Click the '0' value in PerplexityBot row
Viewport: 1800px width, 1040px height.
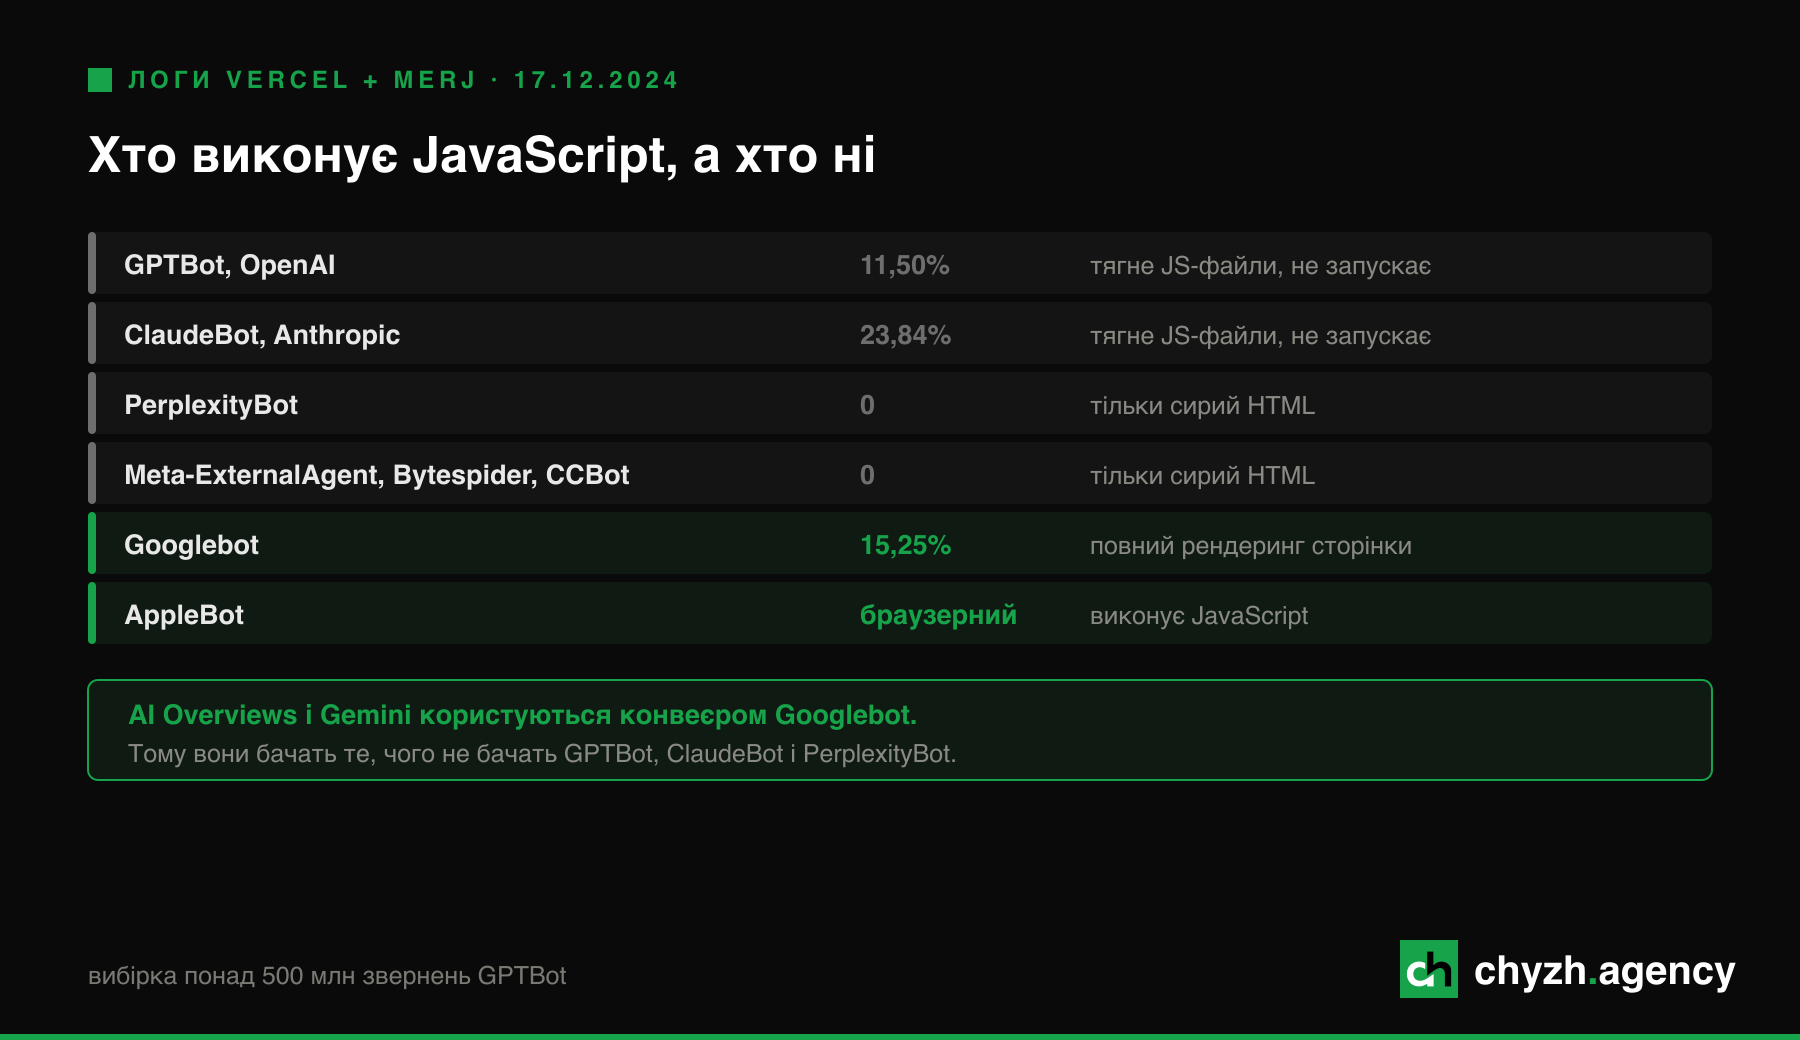(x=867, y=405)
